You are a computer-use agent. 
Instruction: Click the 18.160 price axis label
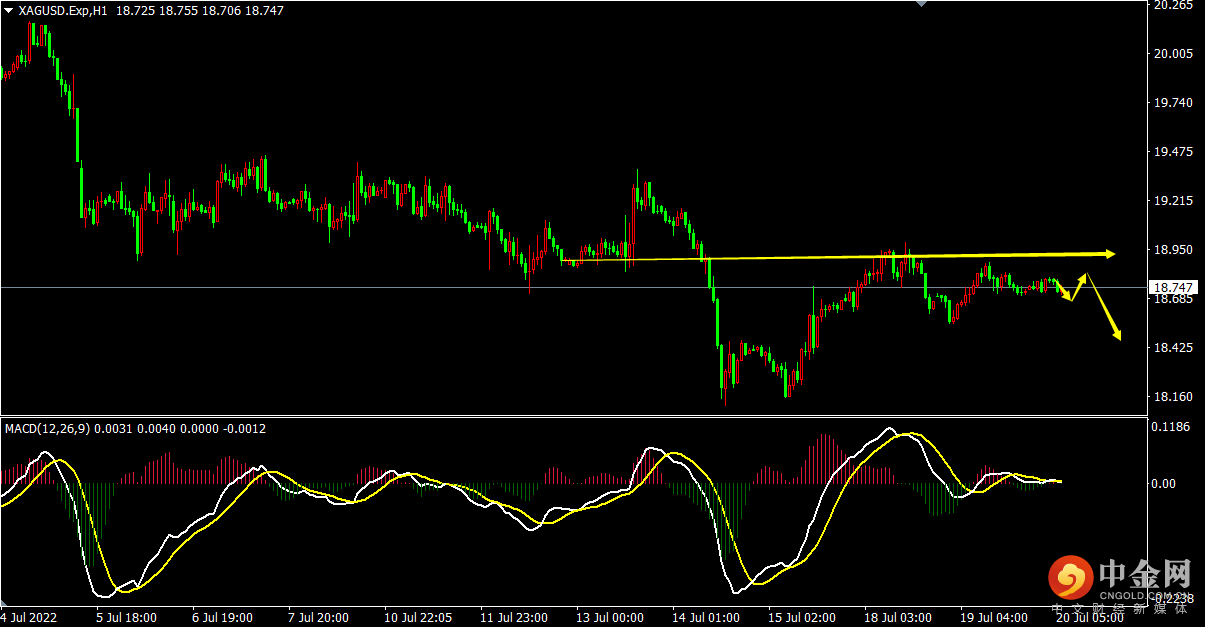1173,397
